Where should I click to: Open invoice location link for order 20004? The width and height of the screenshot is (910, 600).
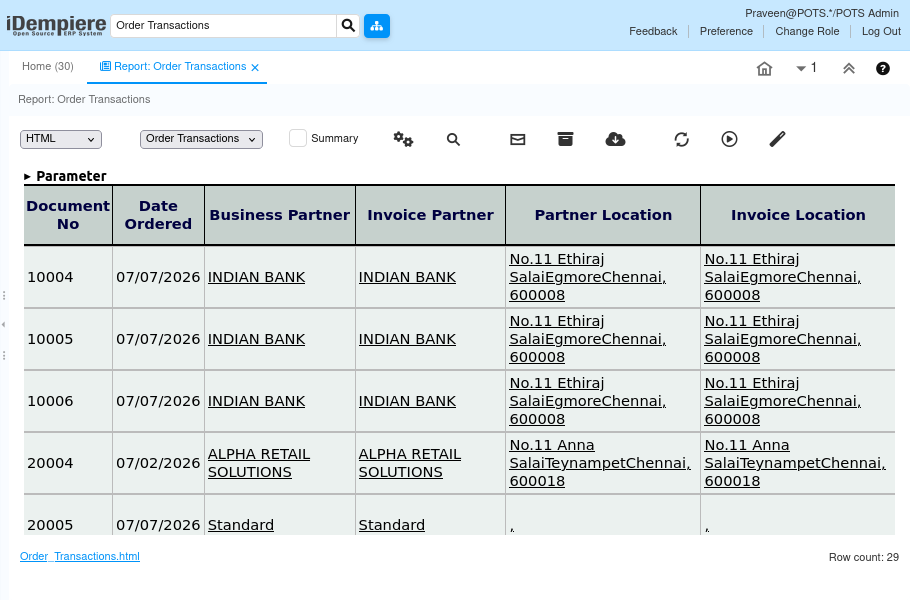click(795, 463)
